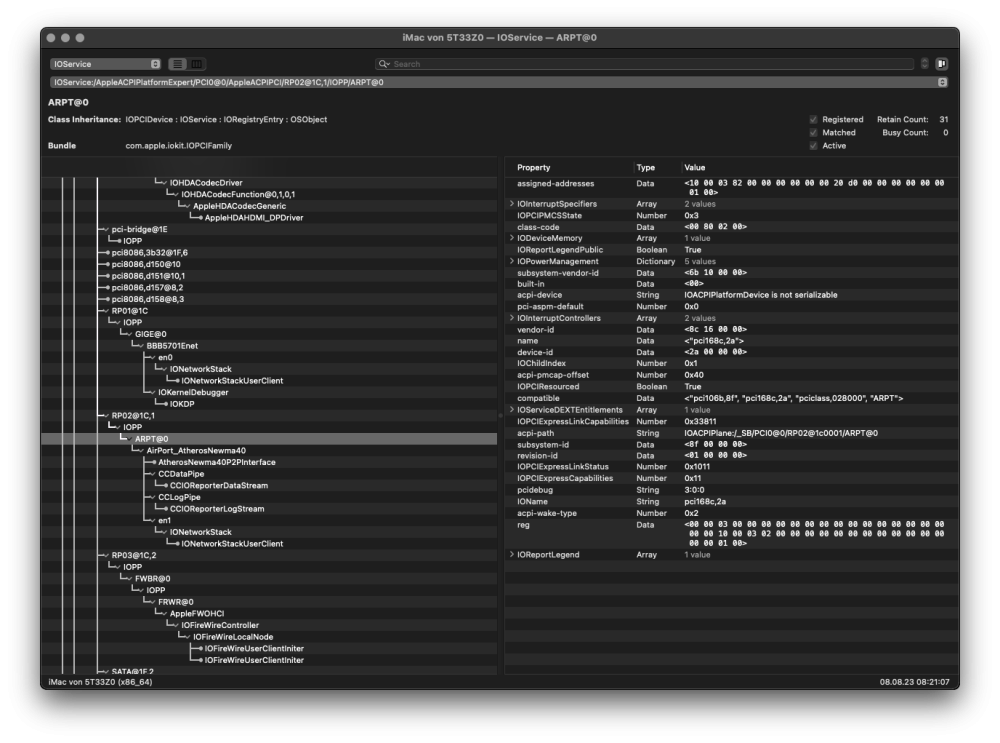The height and width of the screenshot is (743, 1000).
Task: Toggle the Registered checkbox
Action: pos(813,119)
